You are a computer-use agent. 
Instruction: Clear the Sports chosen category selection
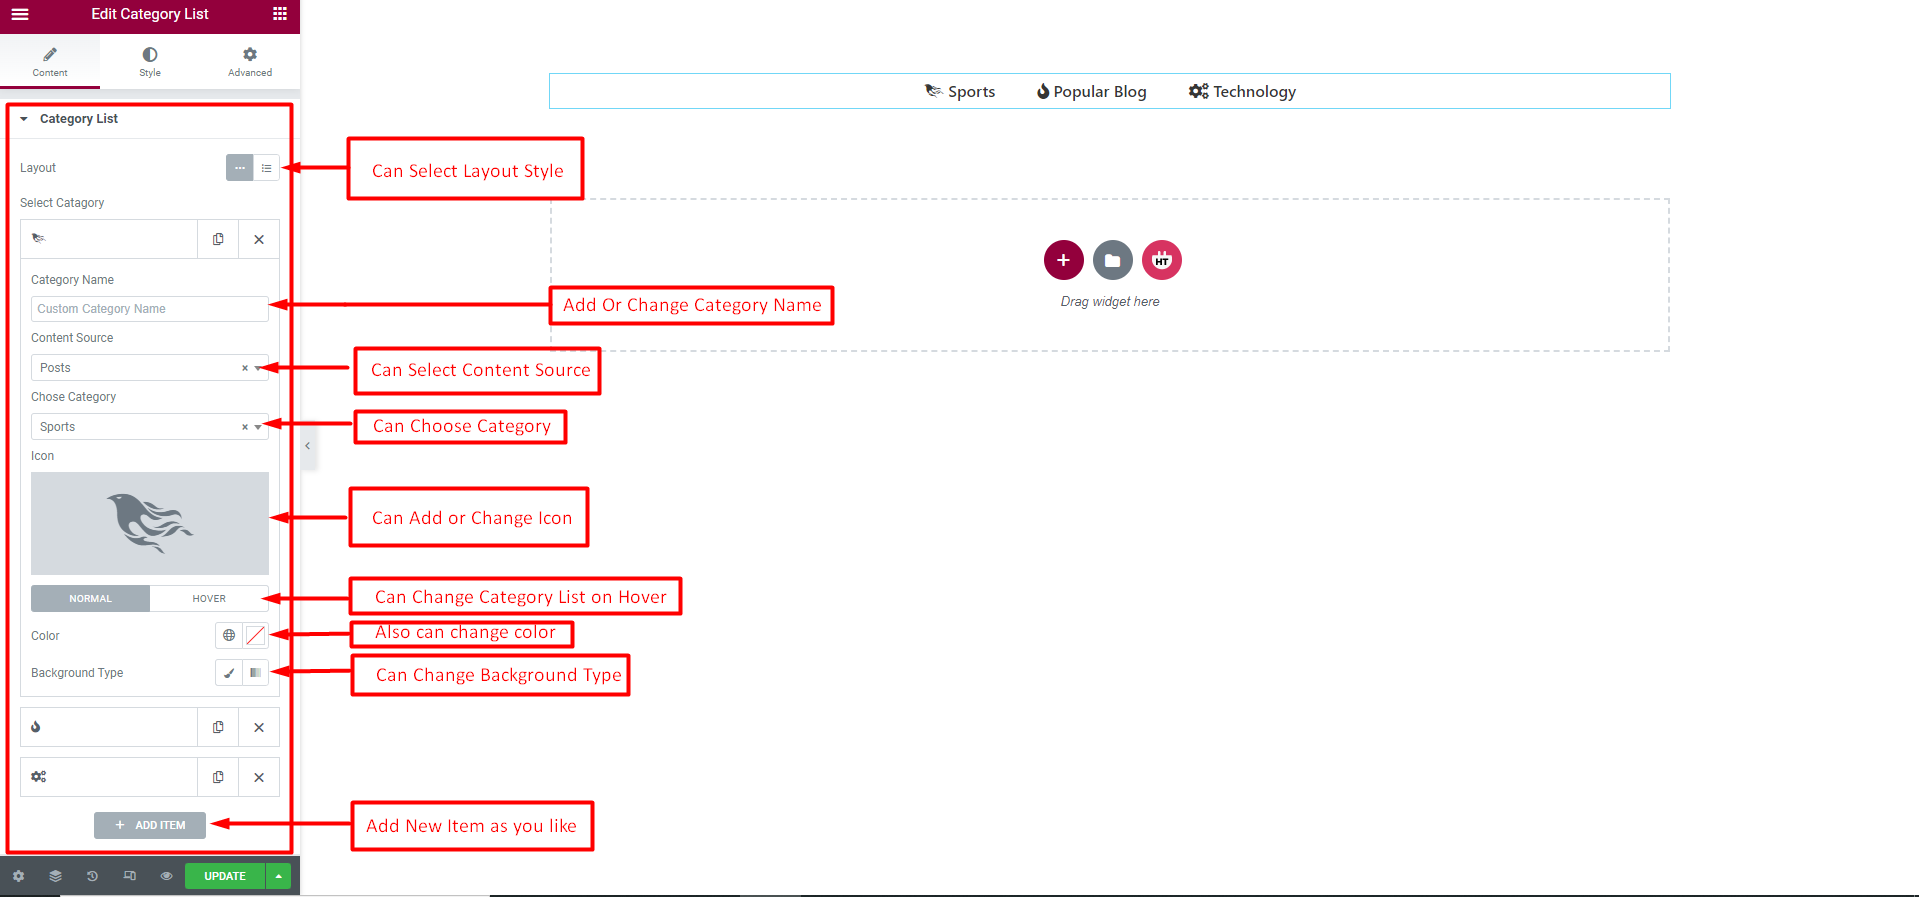point(245,427)
